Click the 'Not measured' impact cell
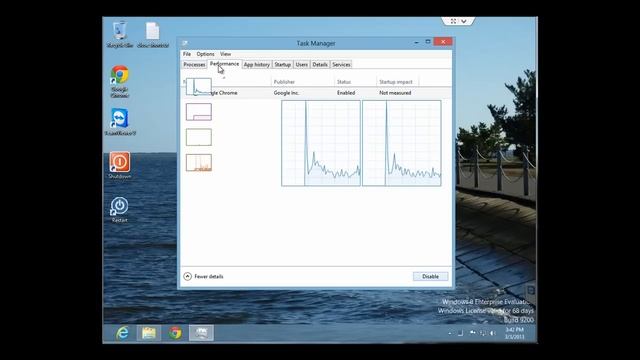This screenshot has width=640, height=360. tap(395, 93)
